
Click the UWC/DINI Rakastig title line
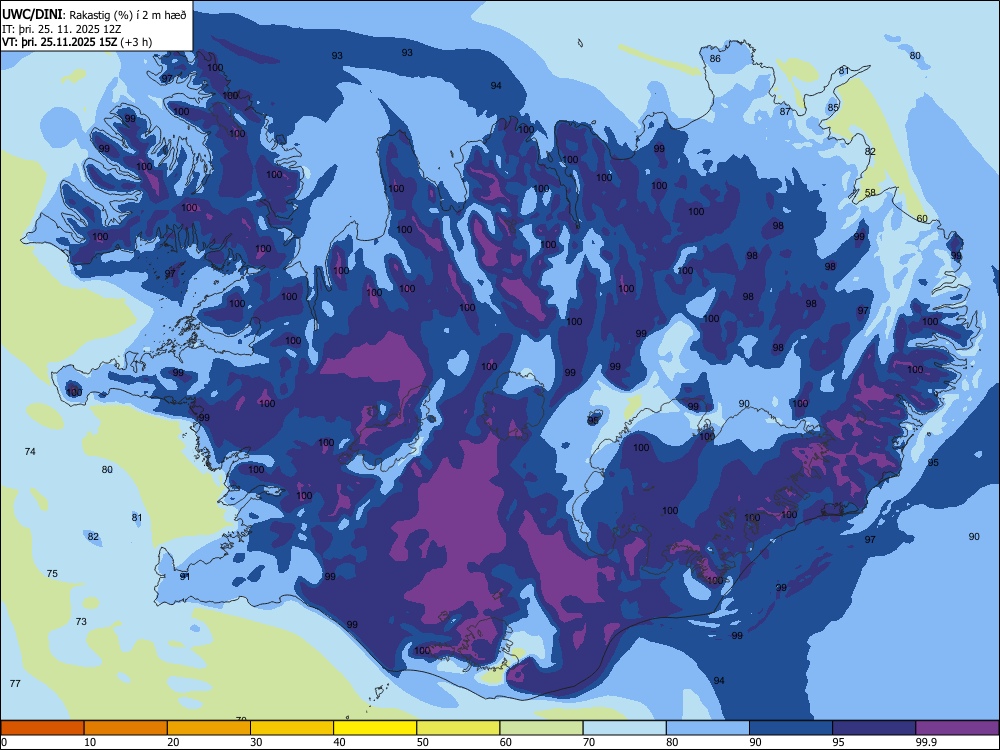point(94,15)
